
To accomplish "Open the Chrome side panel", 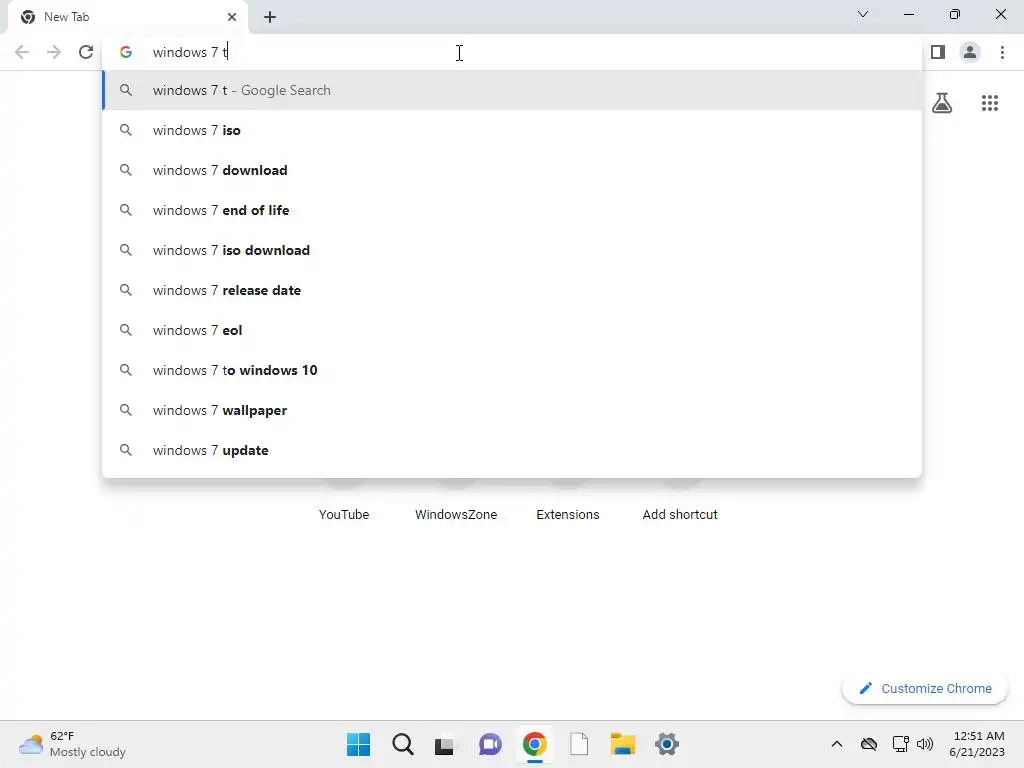I will [x=938, y=52].
